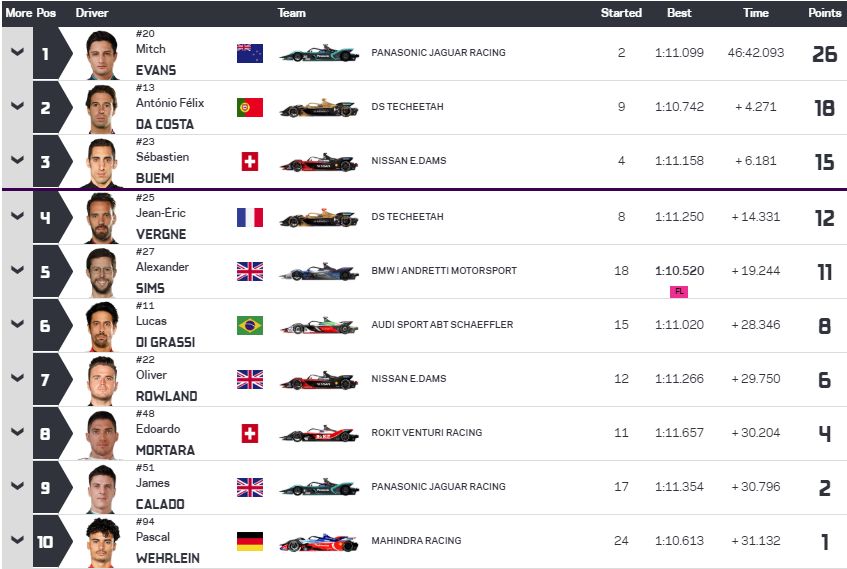Click Alexander Sims' driver portrait

click(x=102, y=272)
